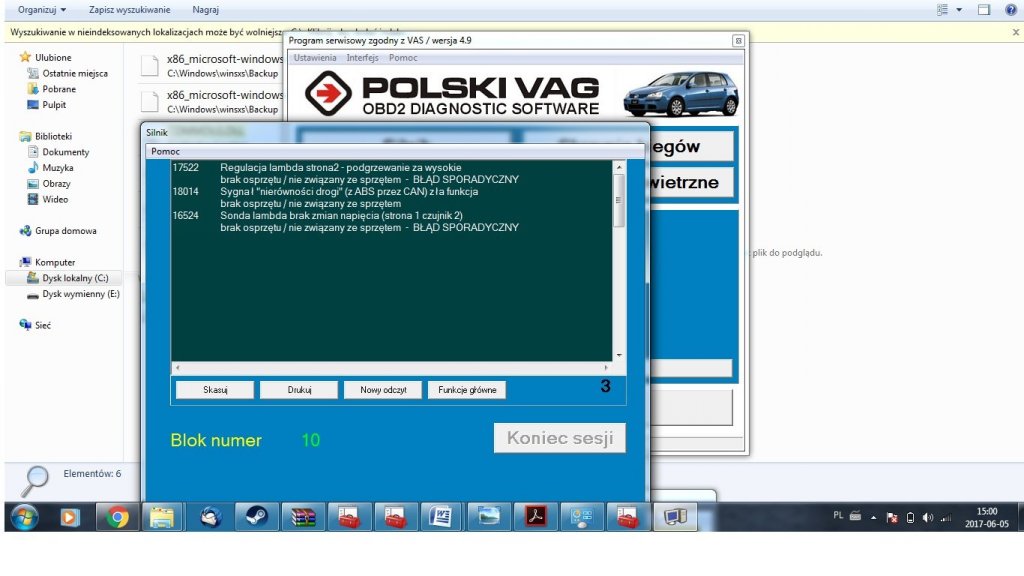Click the fault list scrollbar up arrow

click(618, 167)
